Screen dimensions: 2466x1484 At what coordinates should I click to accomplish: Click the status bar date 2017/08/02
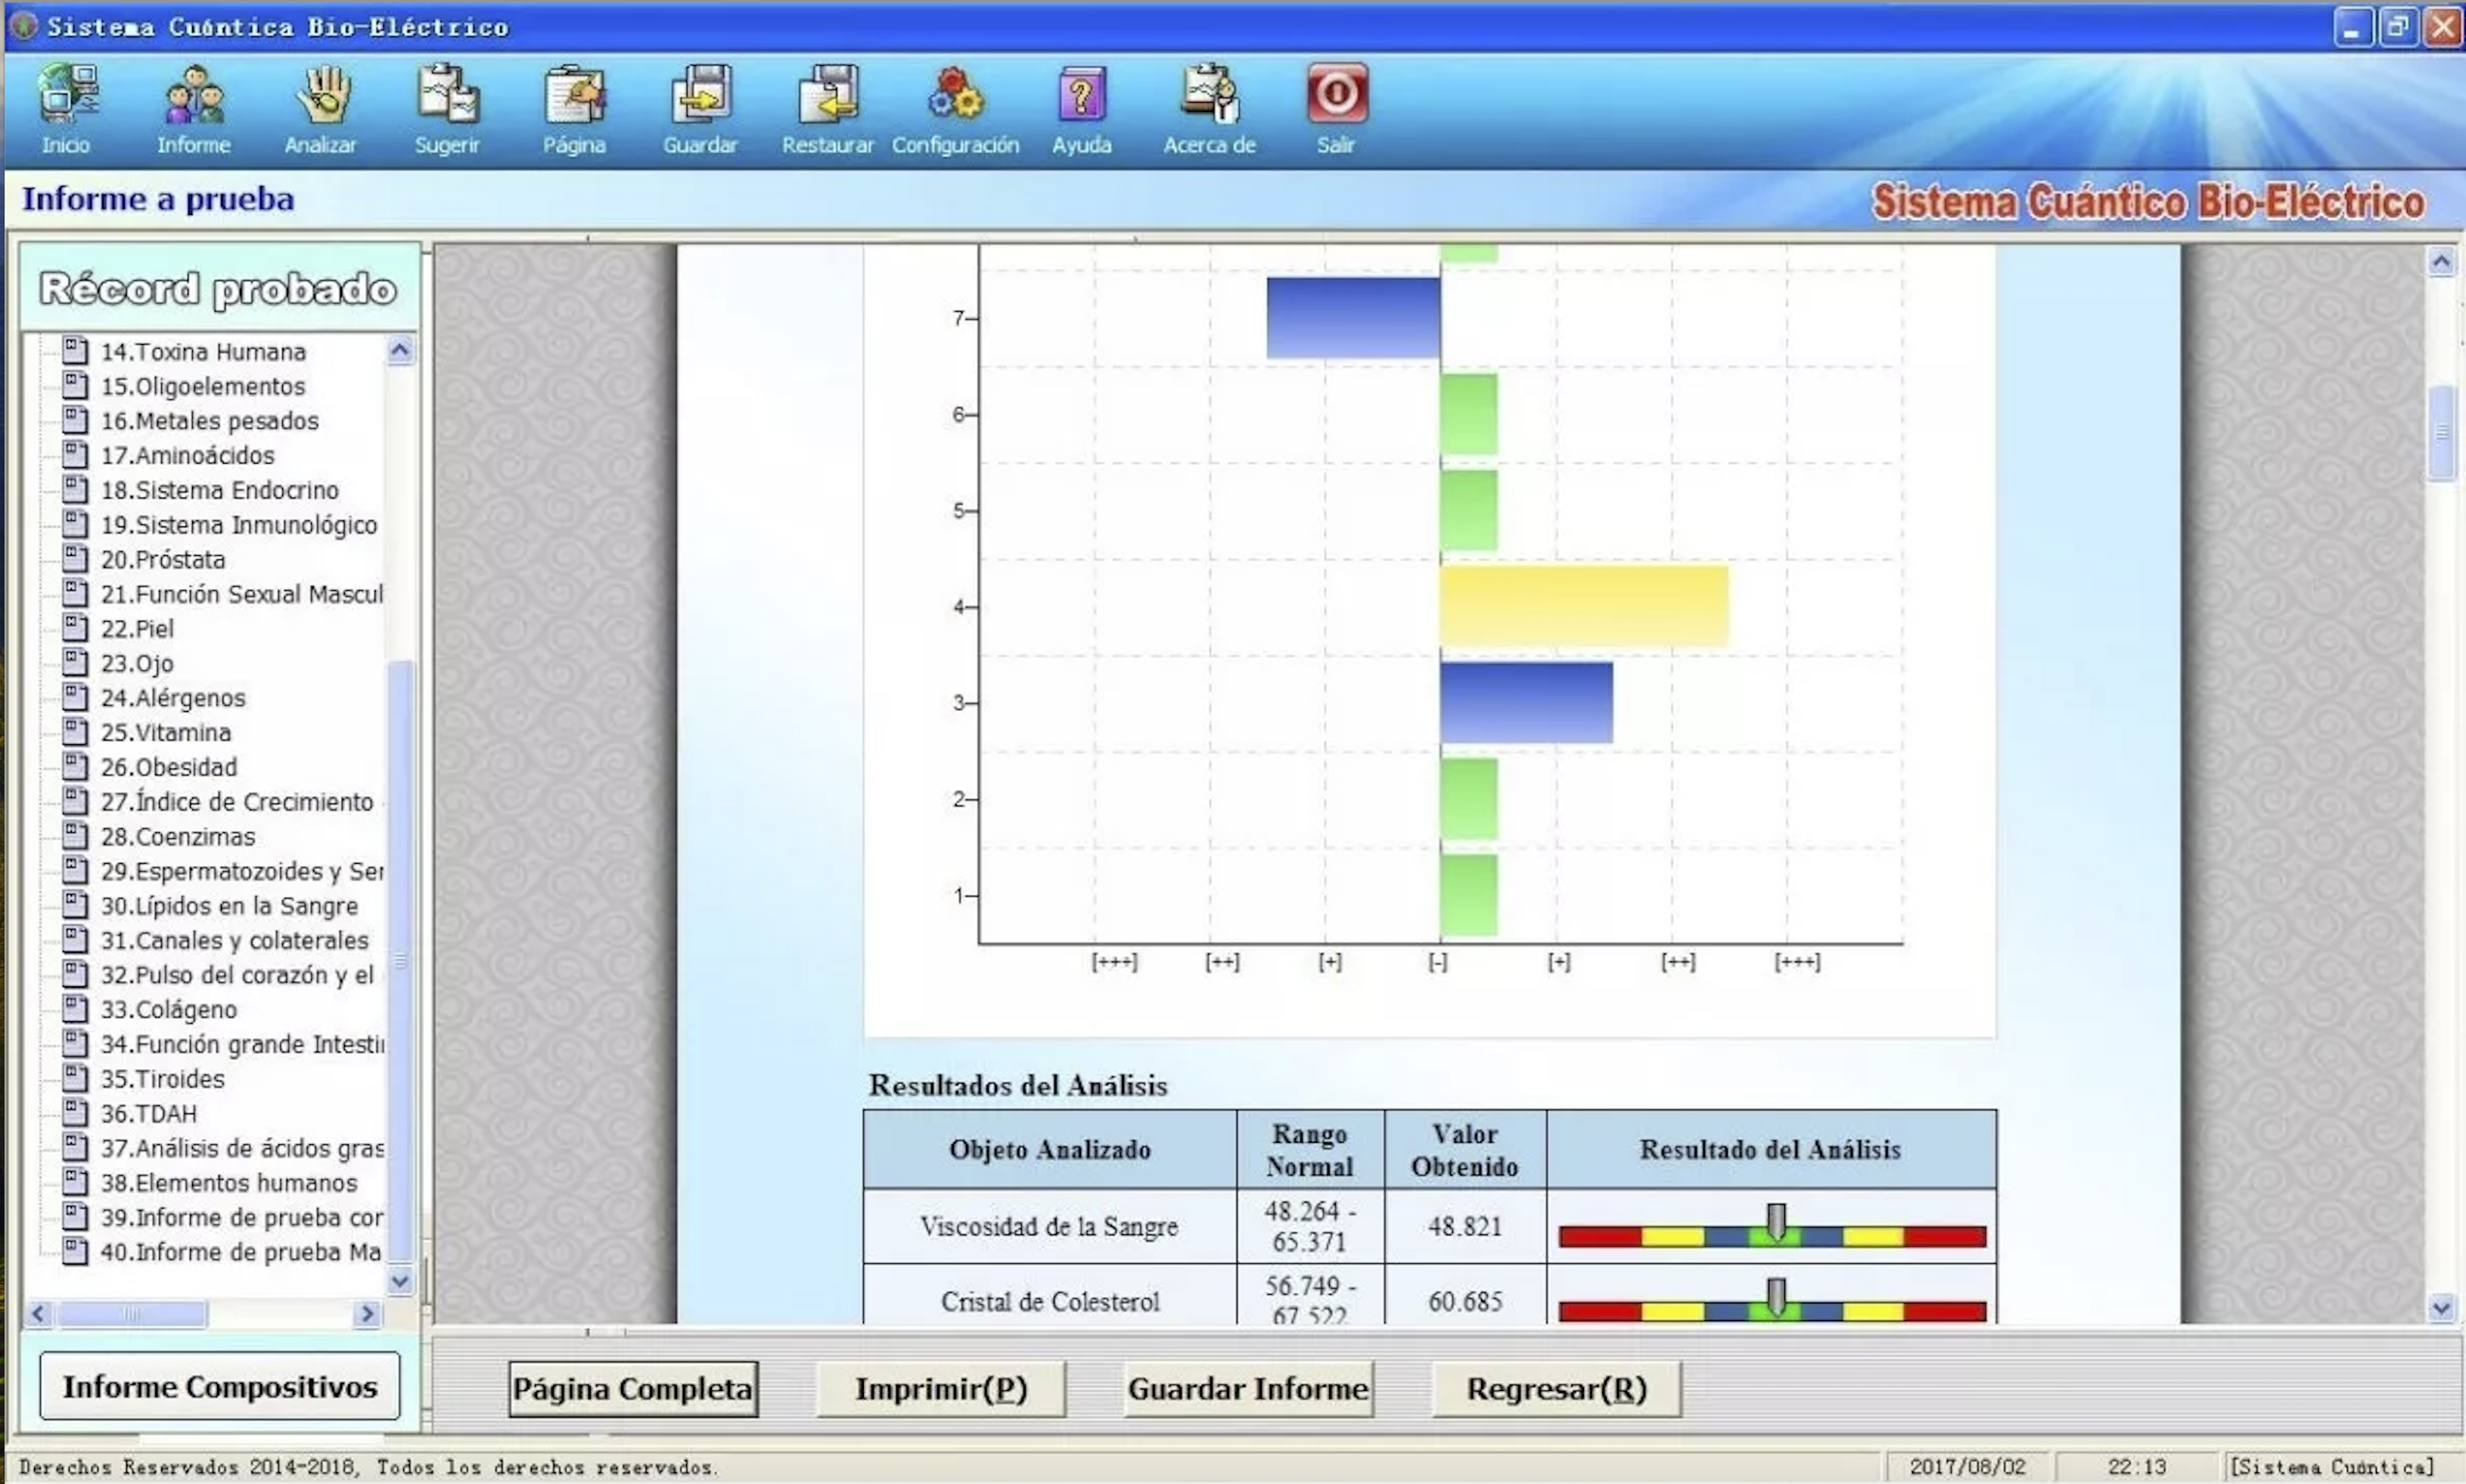click(1967, 1467)
